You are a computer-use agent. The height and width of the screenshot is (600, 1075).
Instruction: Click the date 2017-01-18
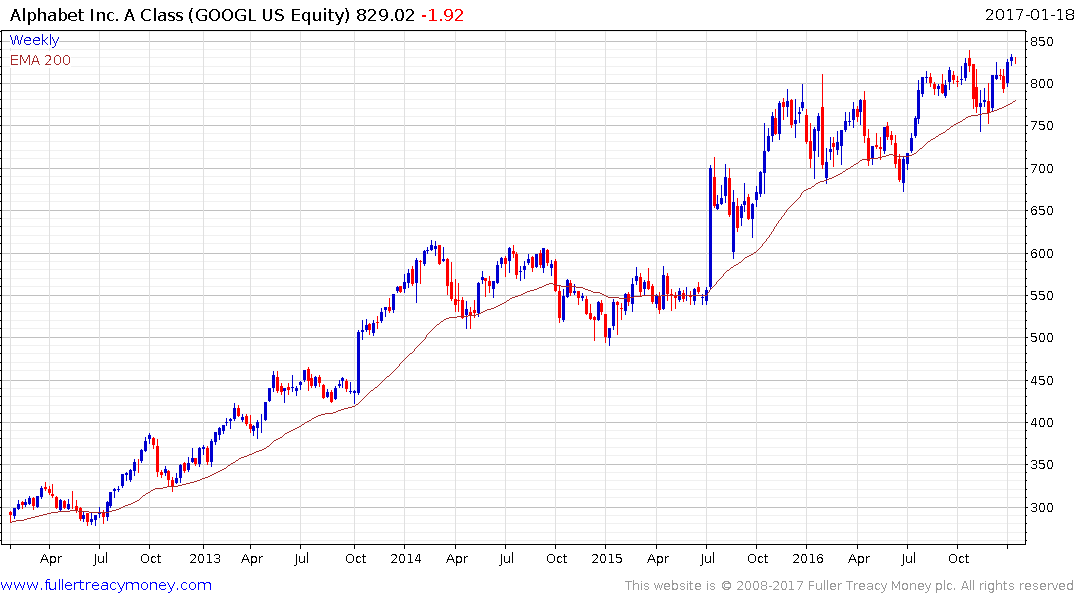pos(1028,15)
